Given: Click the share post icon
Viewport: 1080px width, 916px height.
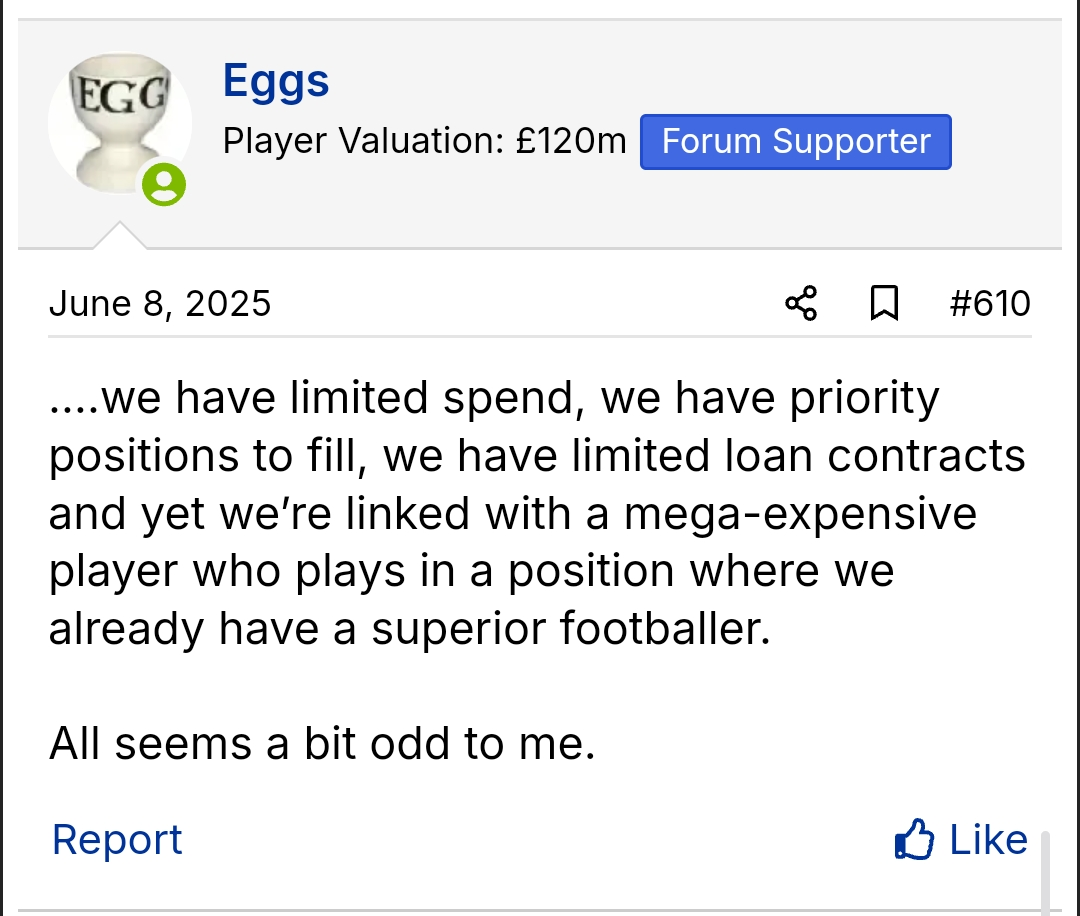Looking at the screenshot, I should (x=801, y=303).
